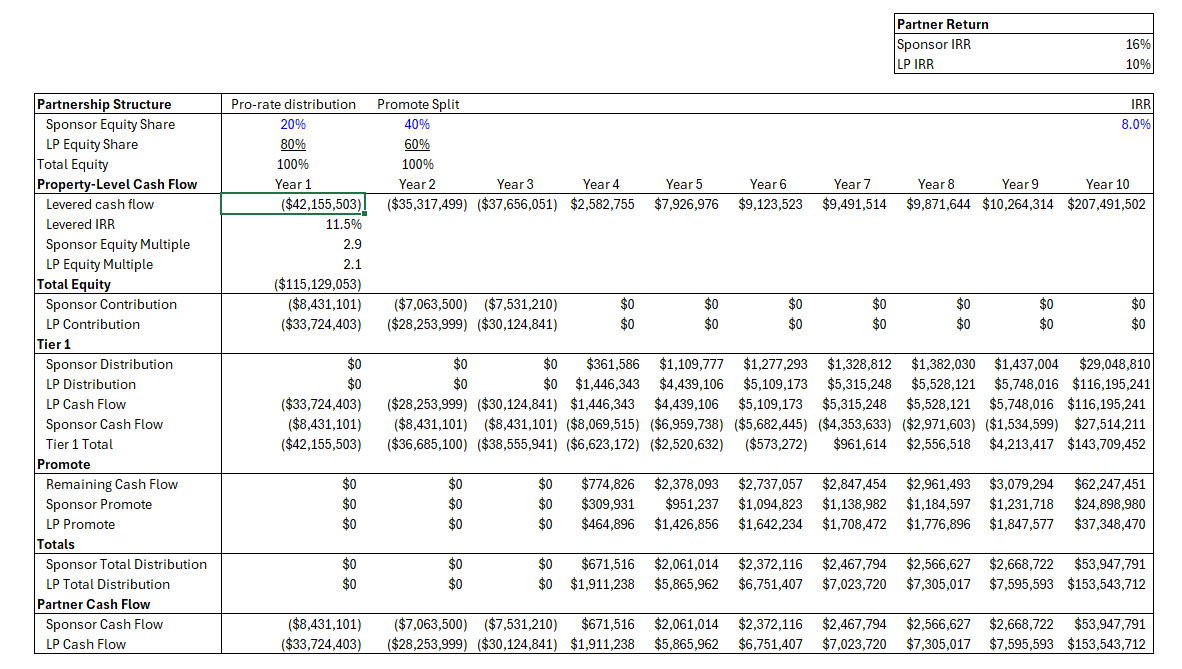The height and width of the screenshot is (669, 1182).
Task: Select the Promote Split column header
Action: click(x=418, y=104)
